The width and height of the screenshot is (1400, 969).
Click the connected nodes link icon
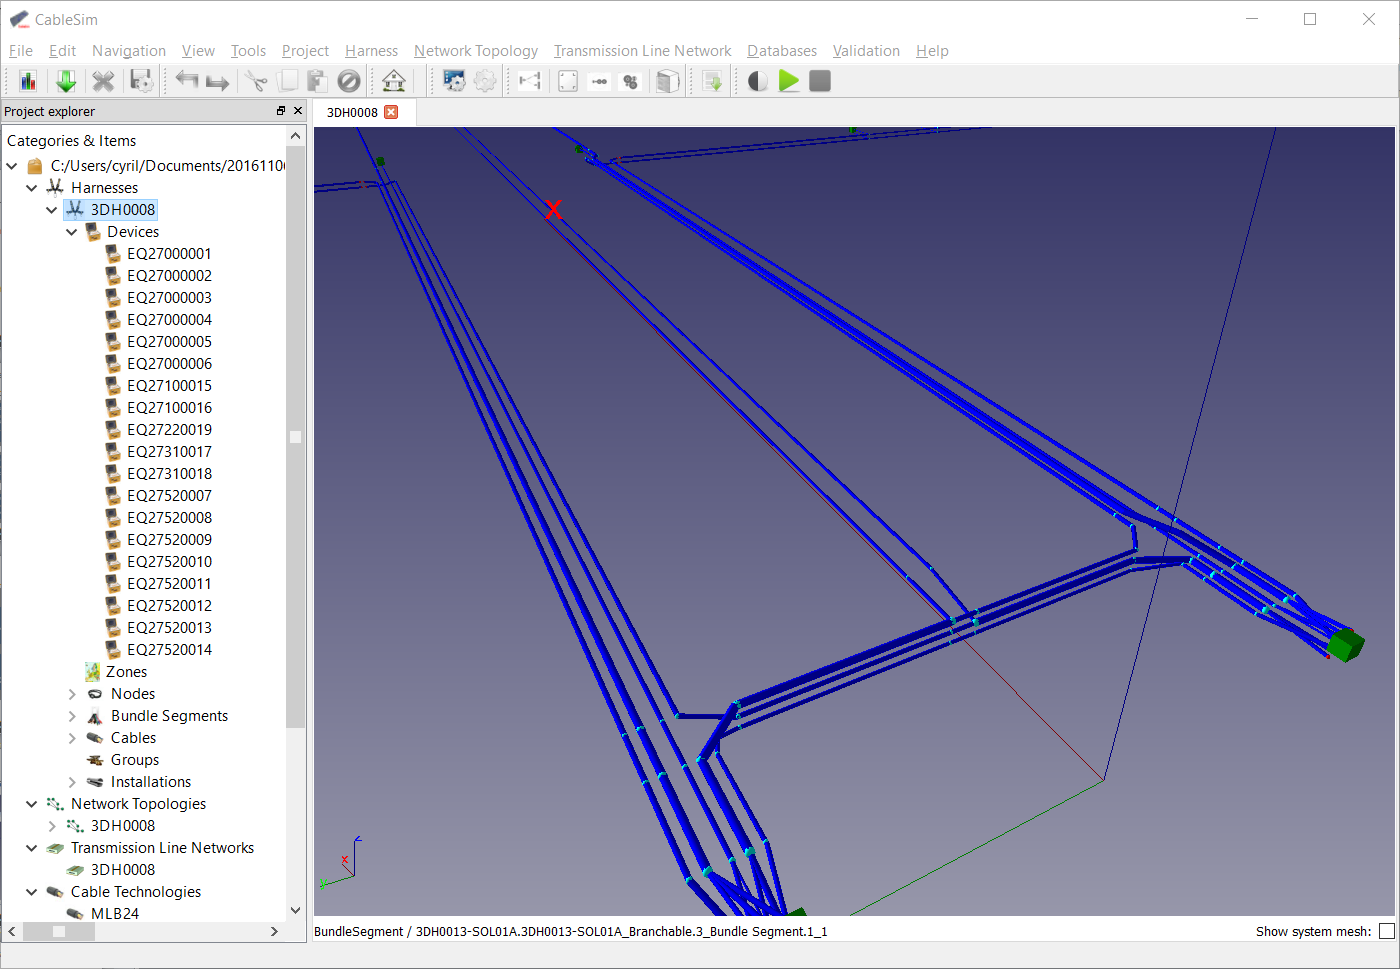point(599,81)
